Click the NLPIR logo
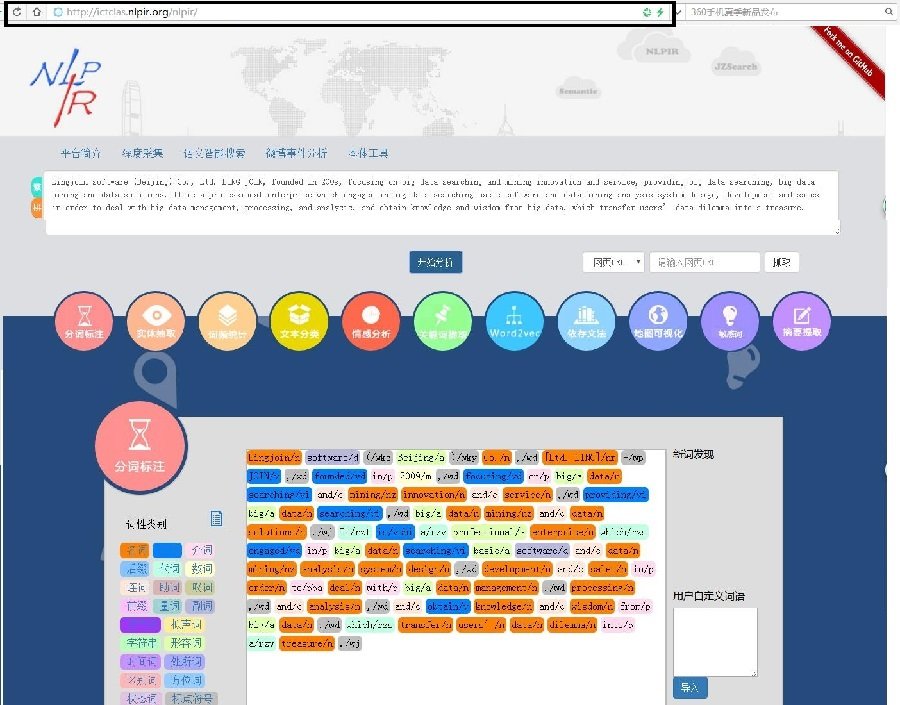This screenshot has height=705, width=900. (65, 86)
